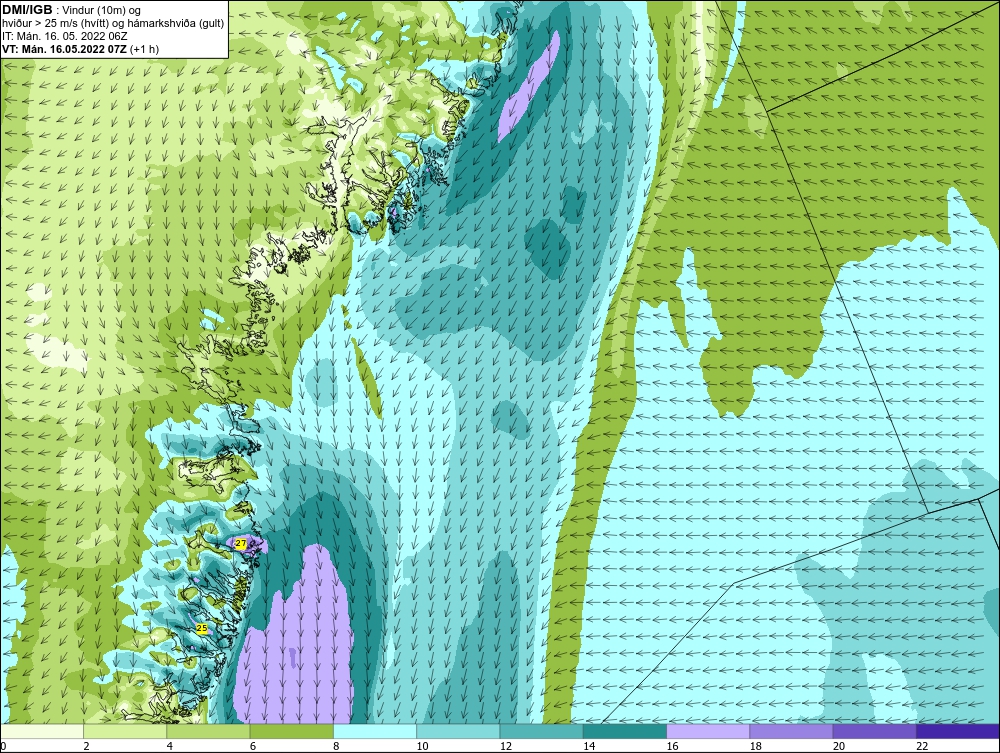This screenshot has width=1000, height=753.
Task: Click the 'hviður > 25 m/s (hvítt)' text line
Action: [x=113, y=24]
